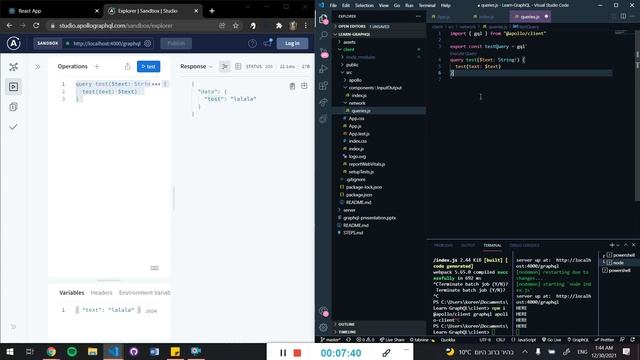The height and width of the screenshot is (360, 640).
Task: Click the Explorer panel ellipsis menu
Action: tap(418, 16)
